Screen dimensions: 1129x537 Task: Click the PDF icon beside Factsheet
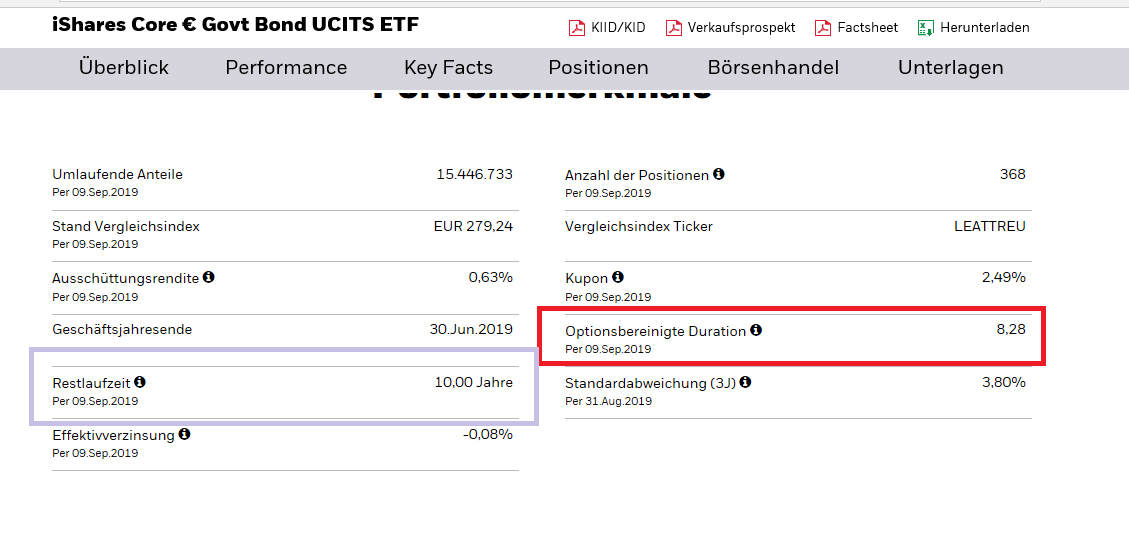tap(823, 28)
